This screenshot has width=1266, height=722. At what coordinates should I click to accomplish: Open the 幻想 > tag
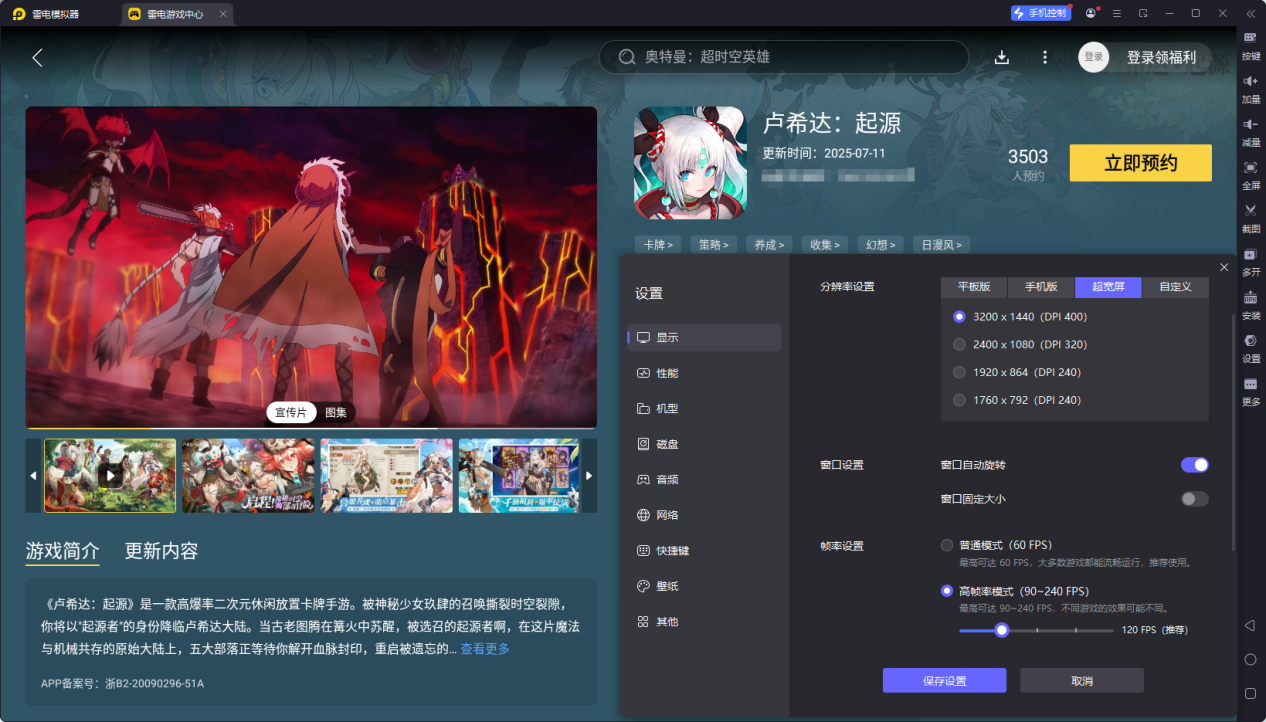tap(881, 244)
